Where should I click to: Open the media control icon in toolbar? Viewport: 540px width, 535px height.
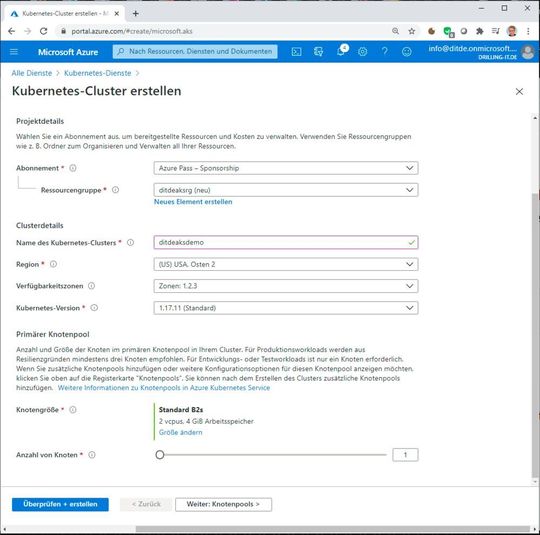(x=496, y=31)
